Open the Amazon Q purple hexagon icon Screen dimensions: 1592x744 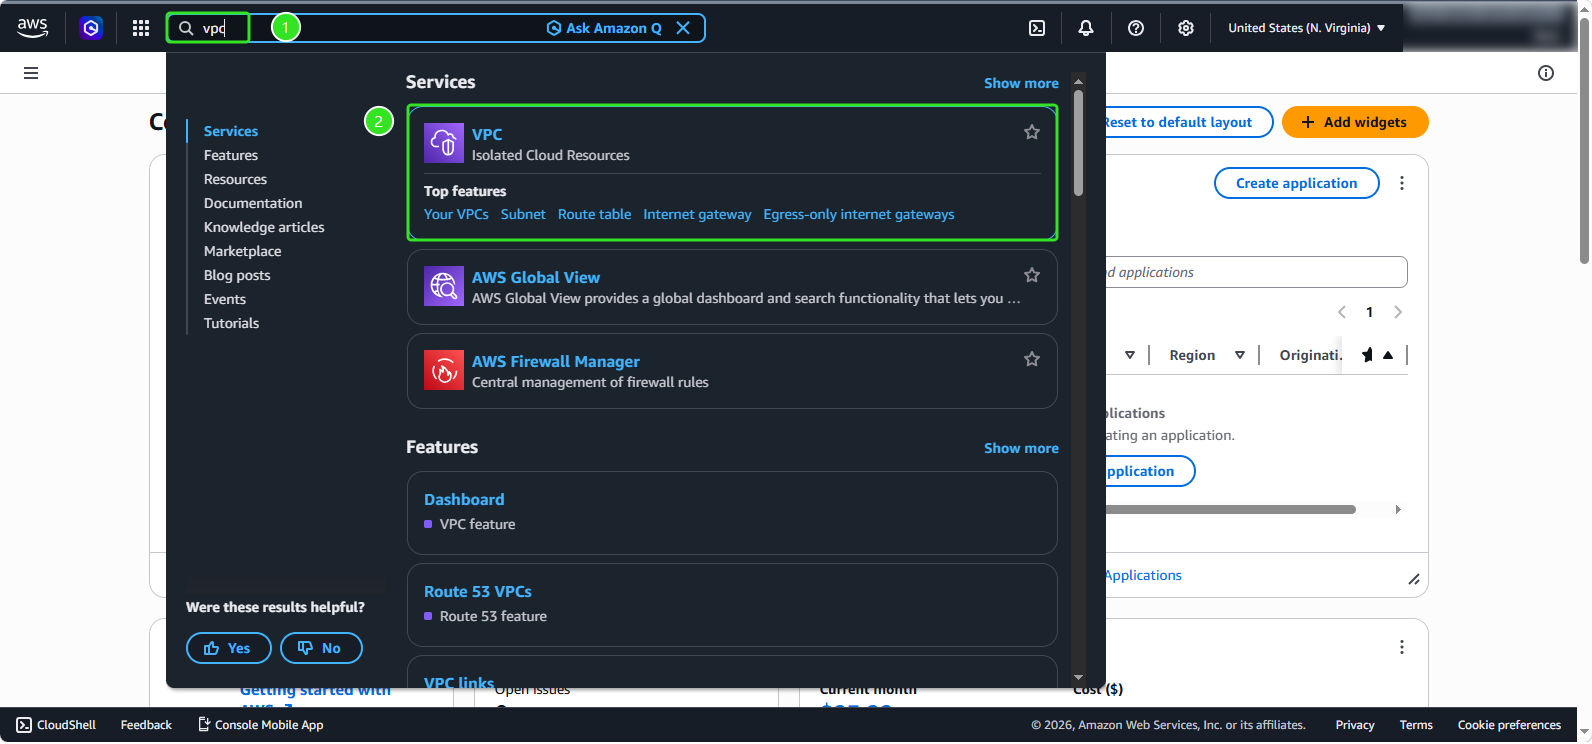coord(91,28)
